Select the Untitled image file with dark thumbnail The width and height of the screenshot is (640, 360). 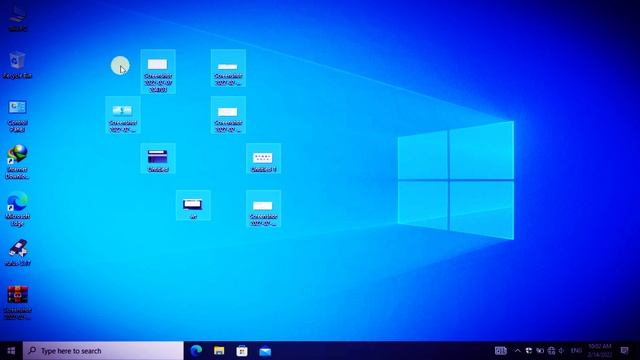[x=158, y=158]
